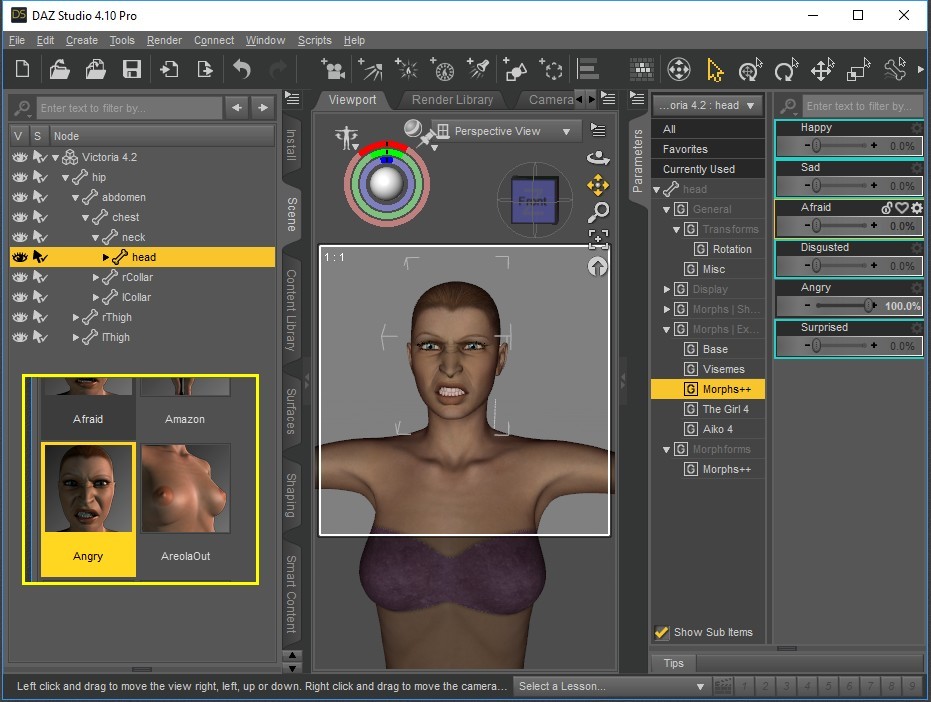Toggle favorite heart on Afraid slider

pyautogui.click(x=902, y=208)
